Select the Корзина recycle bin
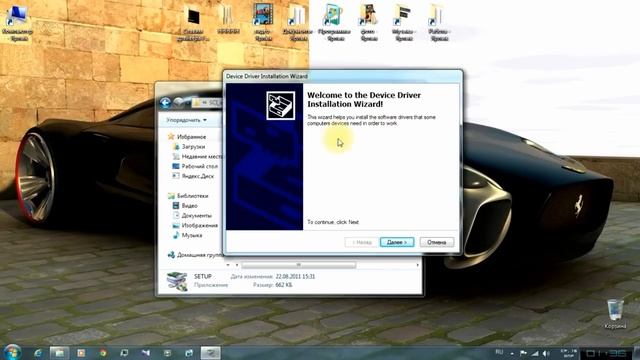This screenshot has height=360, width=640. pyautogui.click(x=615, y=314)
